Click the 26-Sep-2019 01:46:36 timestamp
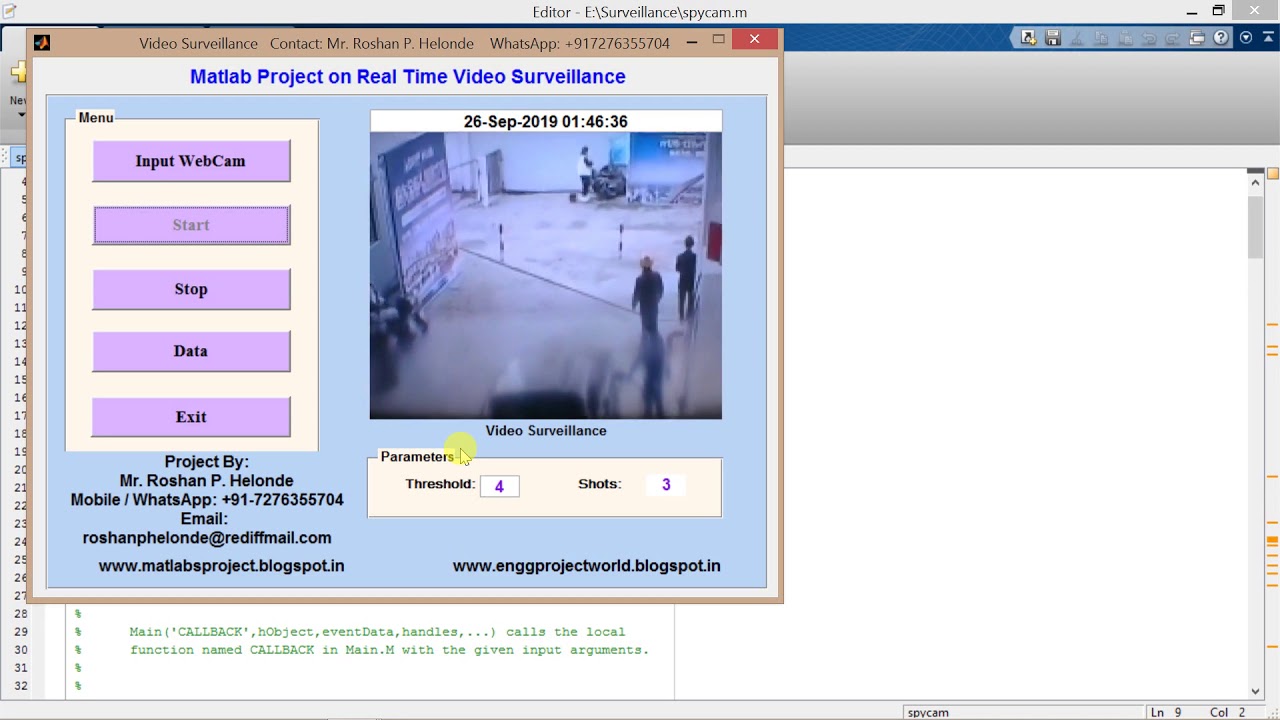This screenshot has width=1280, height=720. click(x=545, y=121)
